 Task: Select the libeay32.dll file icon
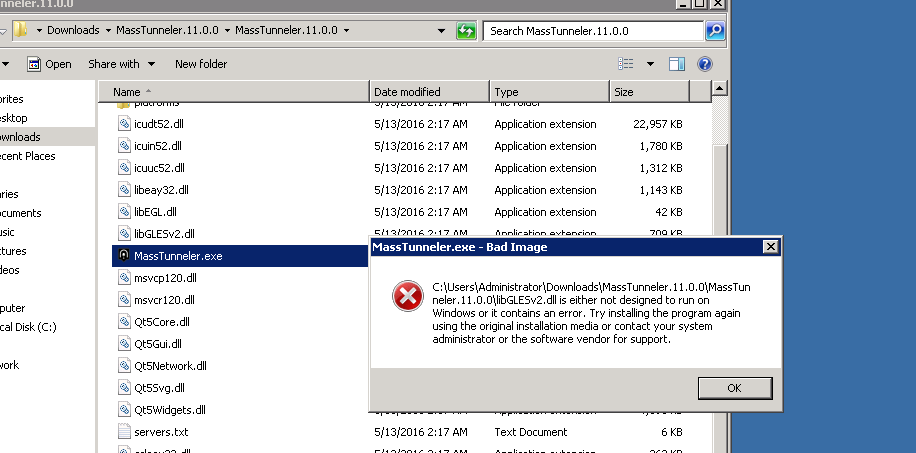(124, 190)
